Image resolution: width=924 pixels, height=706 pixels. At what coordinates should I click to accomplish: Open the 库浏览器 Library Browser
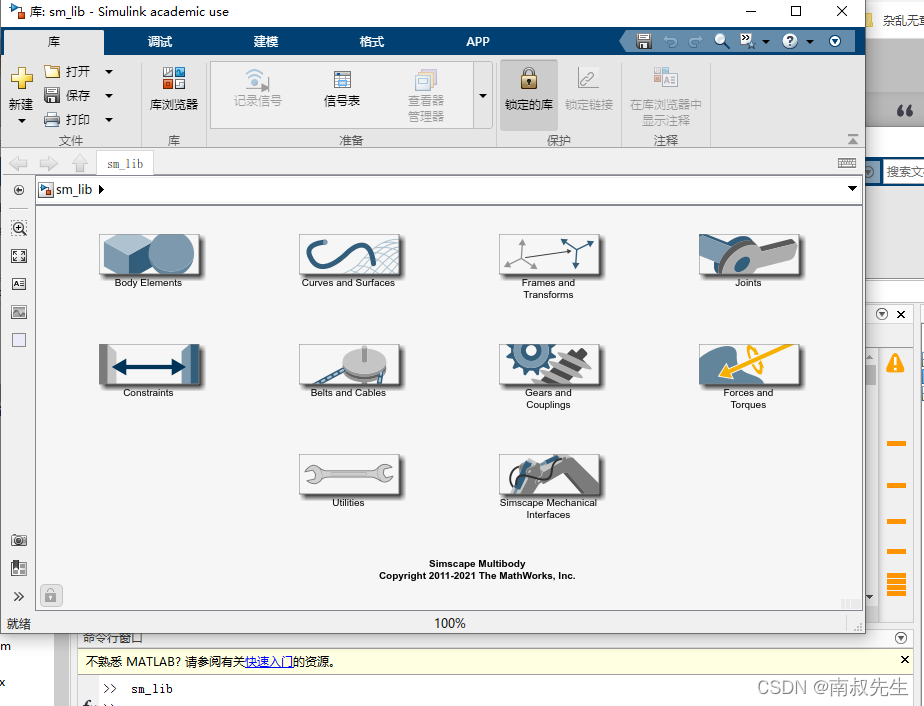[x=173, y=89]
